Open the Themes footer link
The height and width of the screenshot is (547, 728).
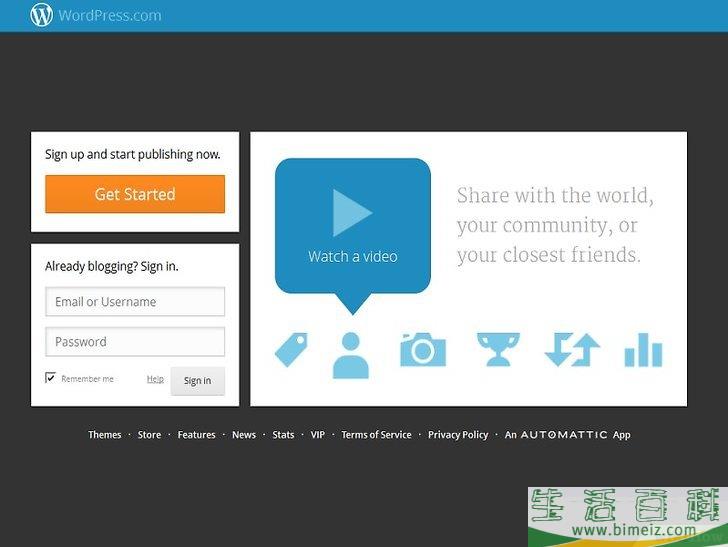coord(105,435)
